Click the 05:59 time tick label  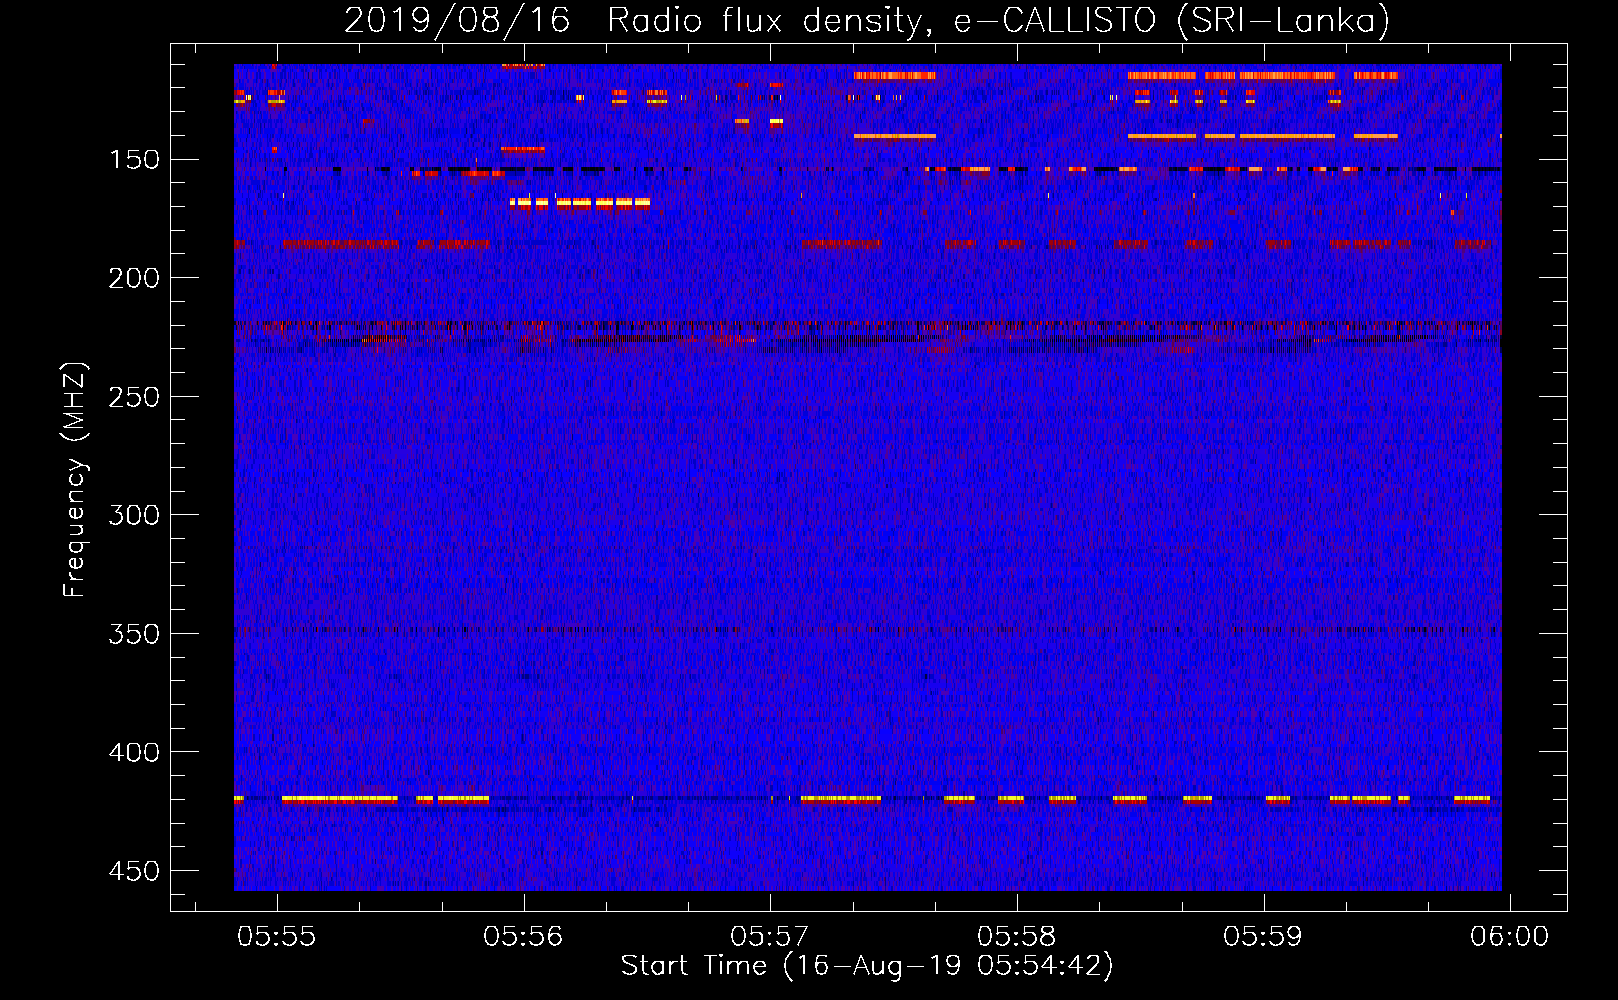1264,936
